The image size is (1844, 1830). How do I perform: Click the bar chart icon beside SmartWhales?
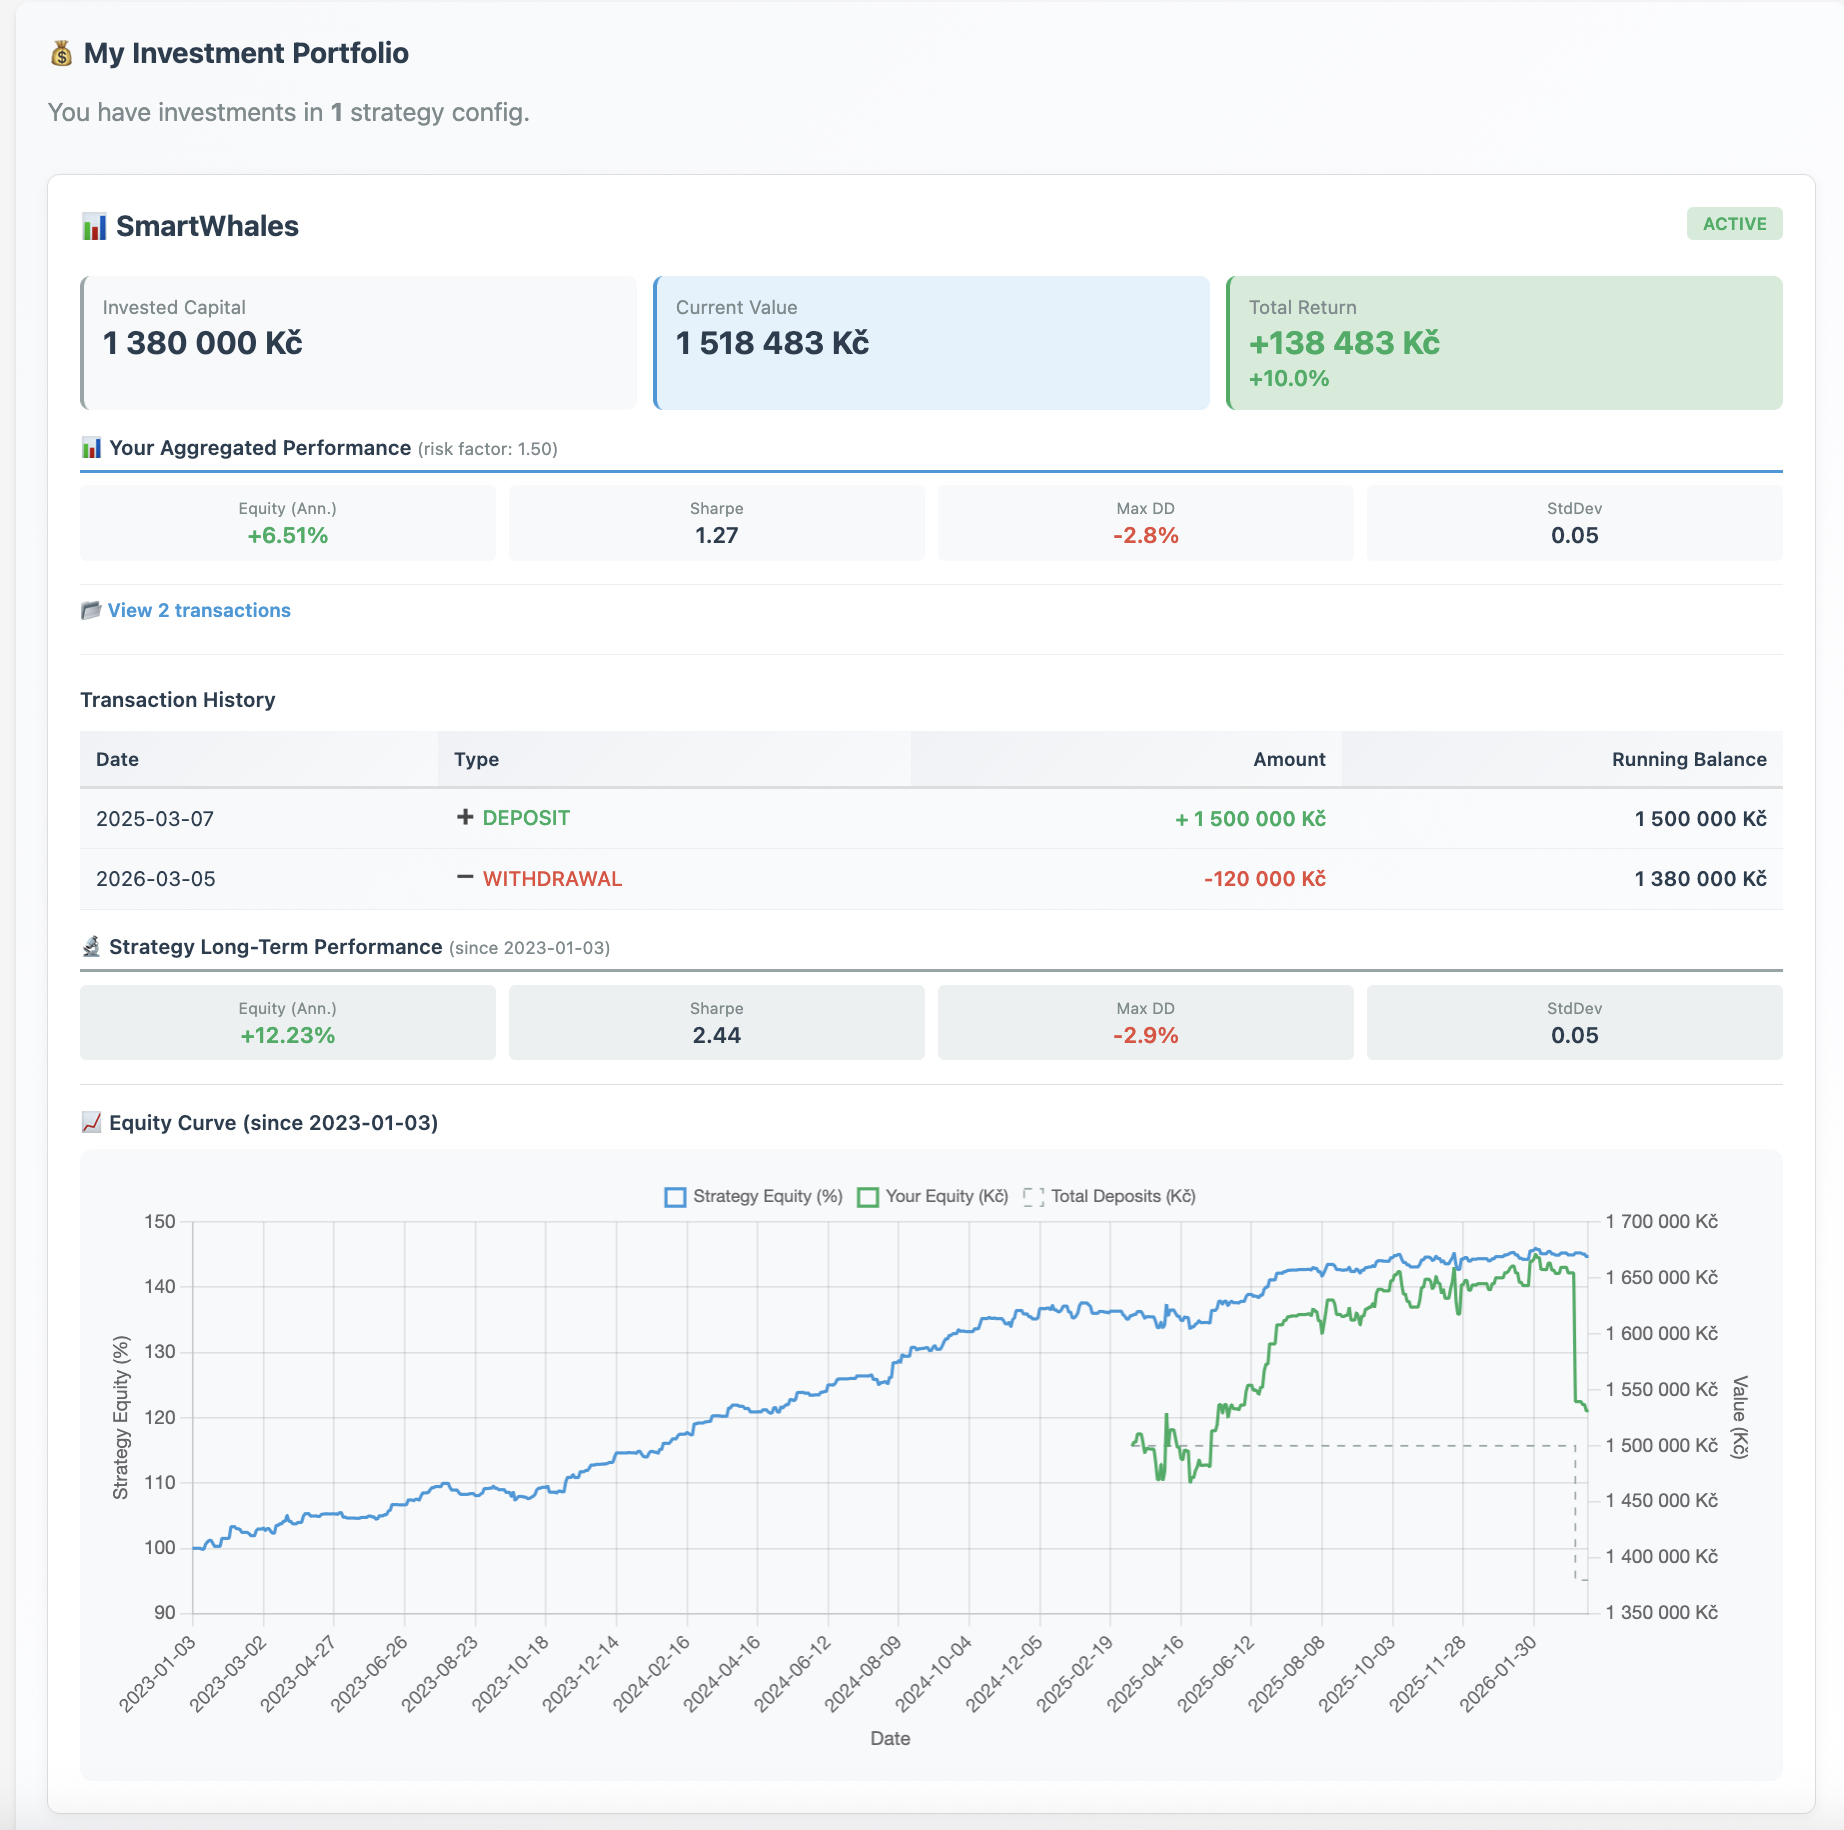pyautogui.click(x=93, y=226)
